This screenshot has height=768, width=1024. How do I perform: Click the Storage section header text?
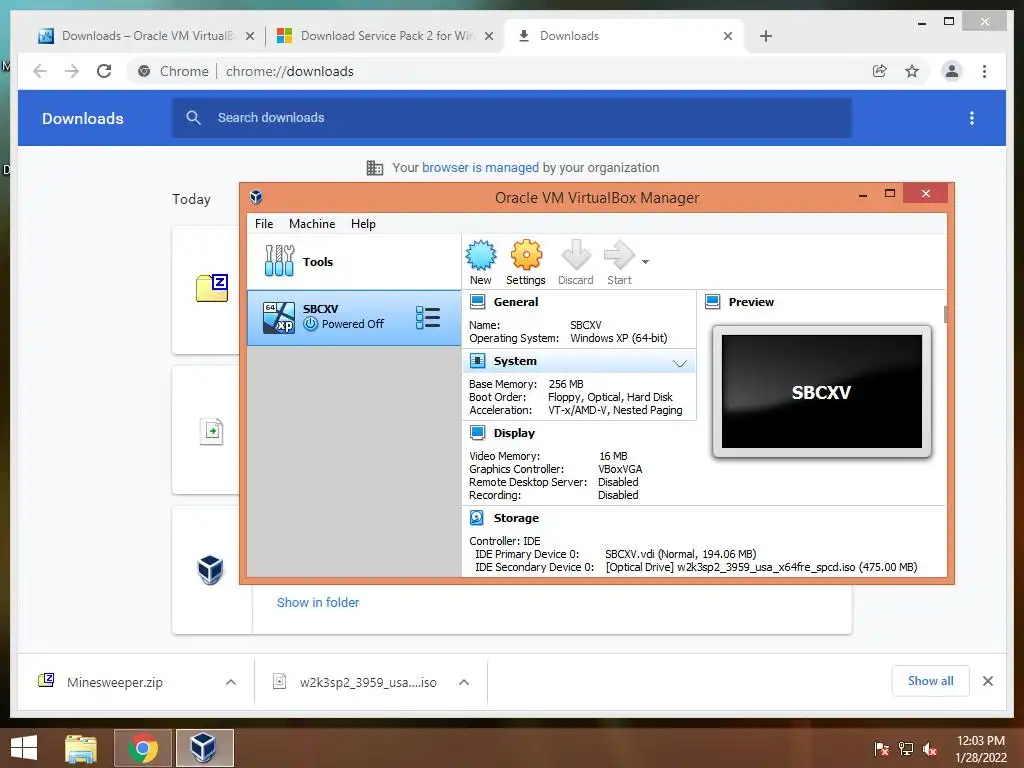pos(516,517)
